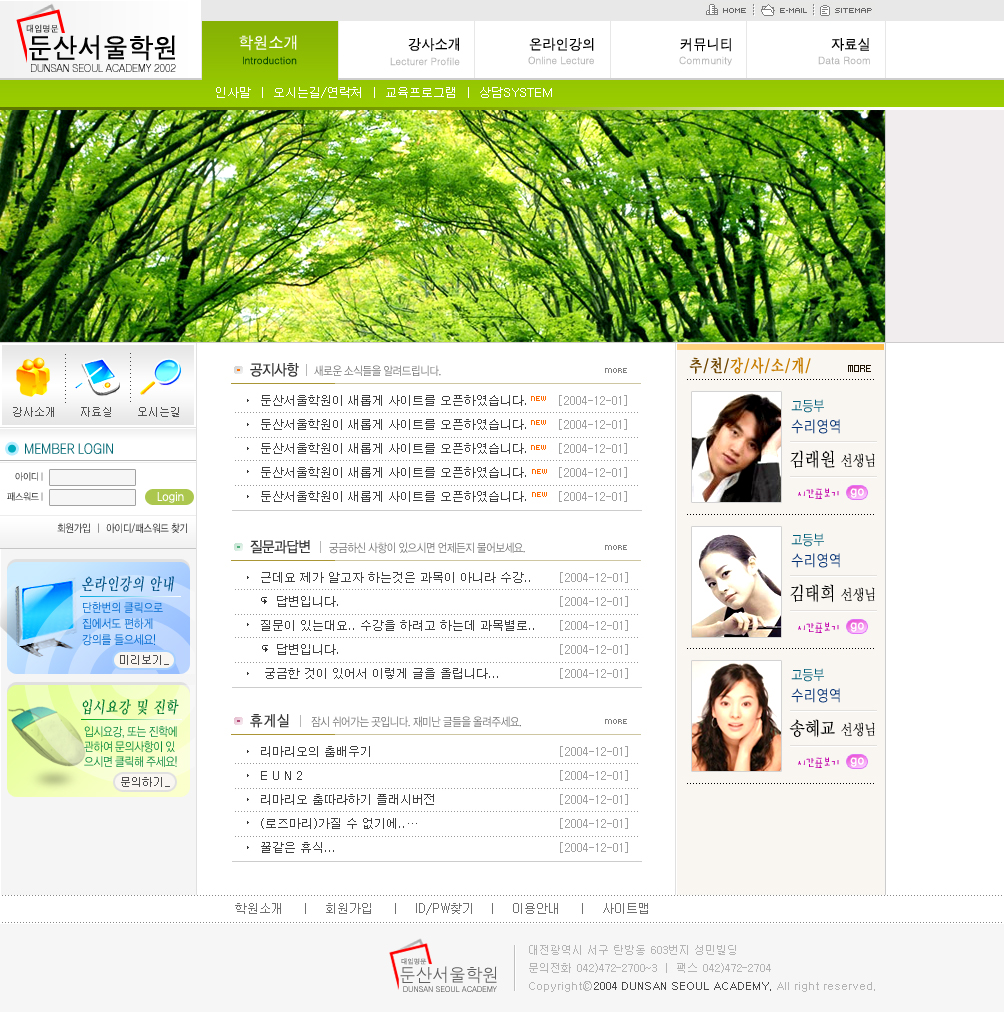Click the 아이디 input field

[92, 477]
